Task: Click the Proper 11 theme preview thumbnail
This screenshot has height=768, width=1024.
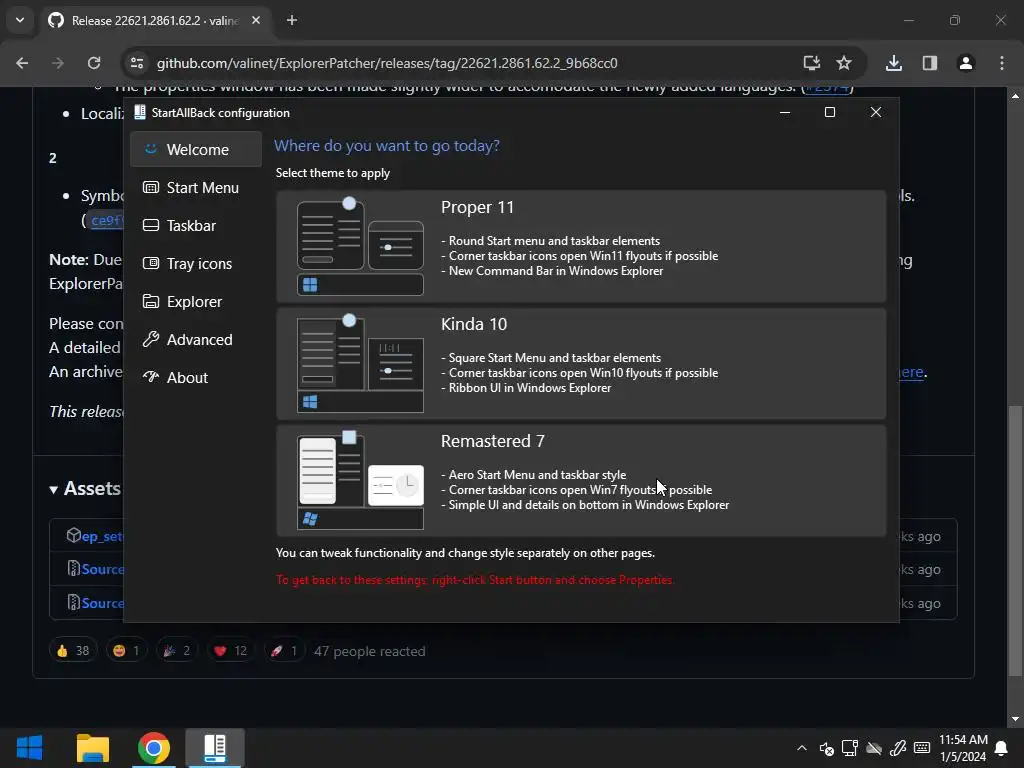Action: coord(360,246)
